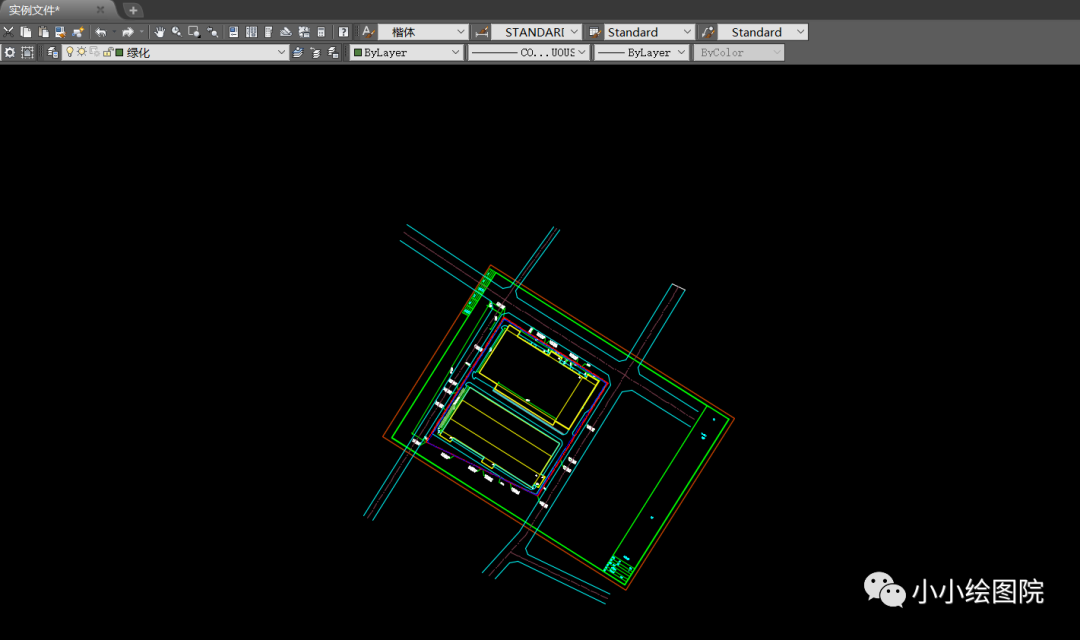Open the Tool Palettes window icon

pyautogui.click(x=269, y=32)
